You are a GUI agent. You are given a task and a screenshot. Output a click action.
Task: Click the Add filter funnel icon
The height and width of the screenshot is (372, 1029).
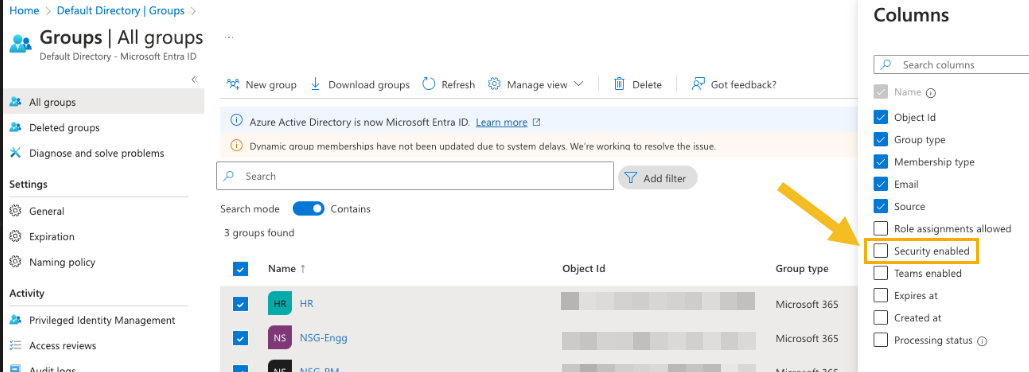[x=631, y=178]
